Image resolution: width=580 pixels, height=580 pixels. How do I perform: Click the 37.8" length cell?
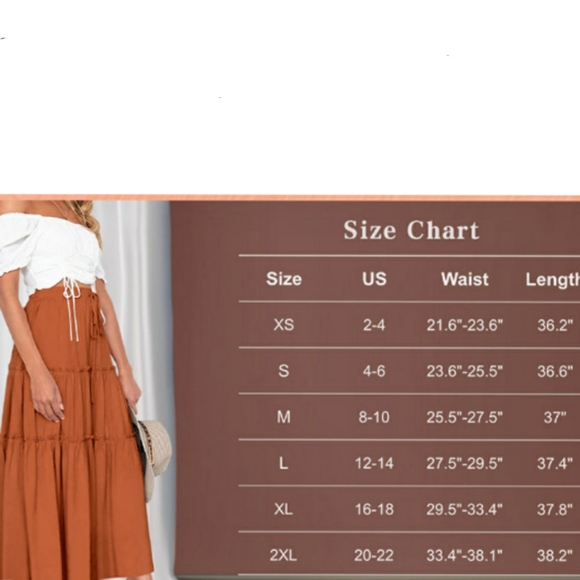coord(555,509)
